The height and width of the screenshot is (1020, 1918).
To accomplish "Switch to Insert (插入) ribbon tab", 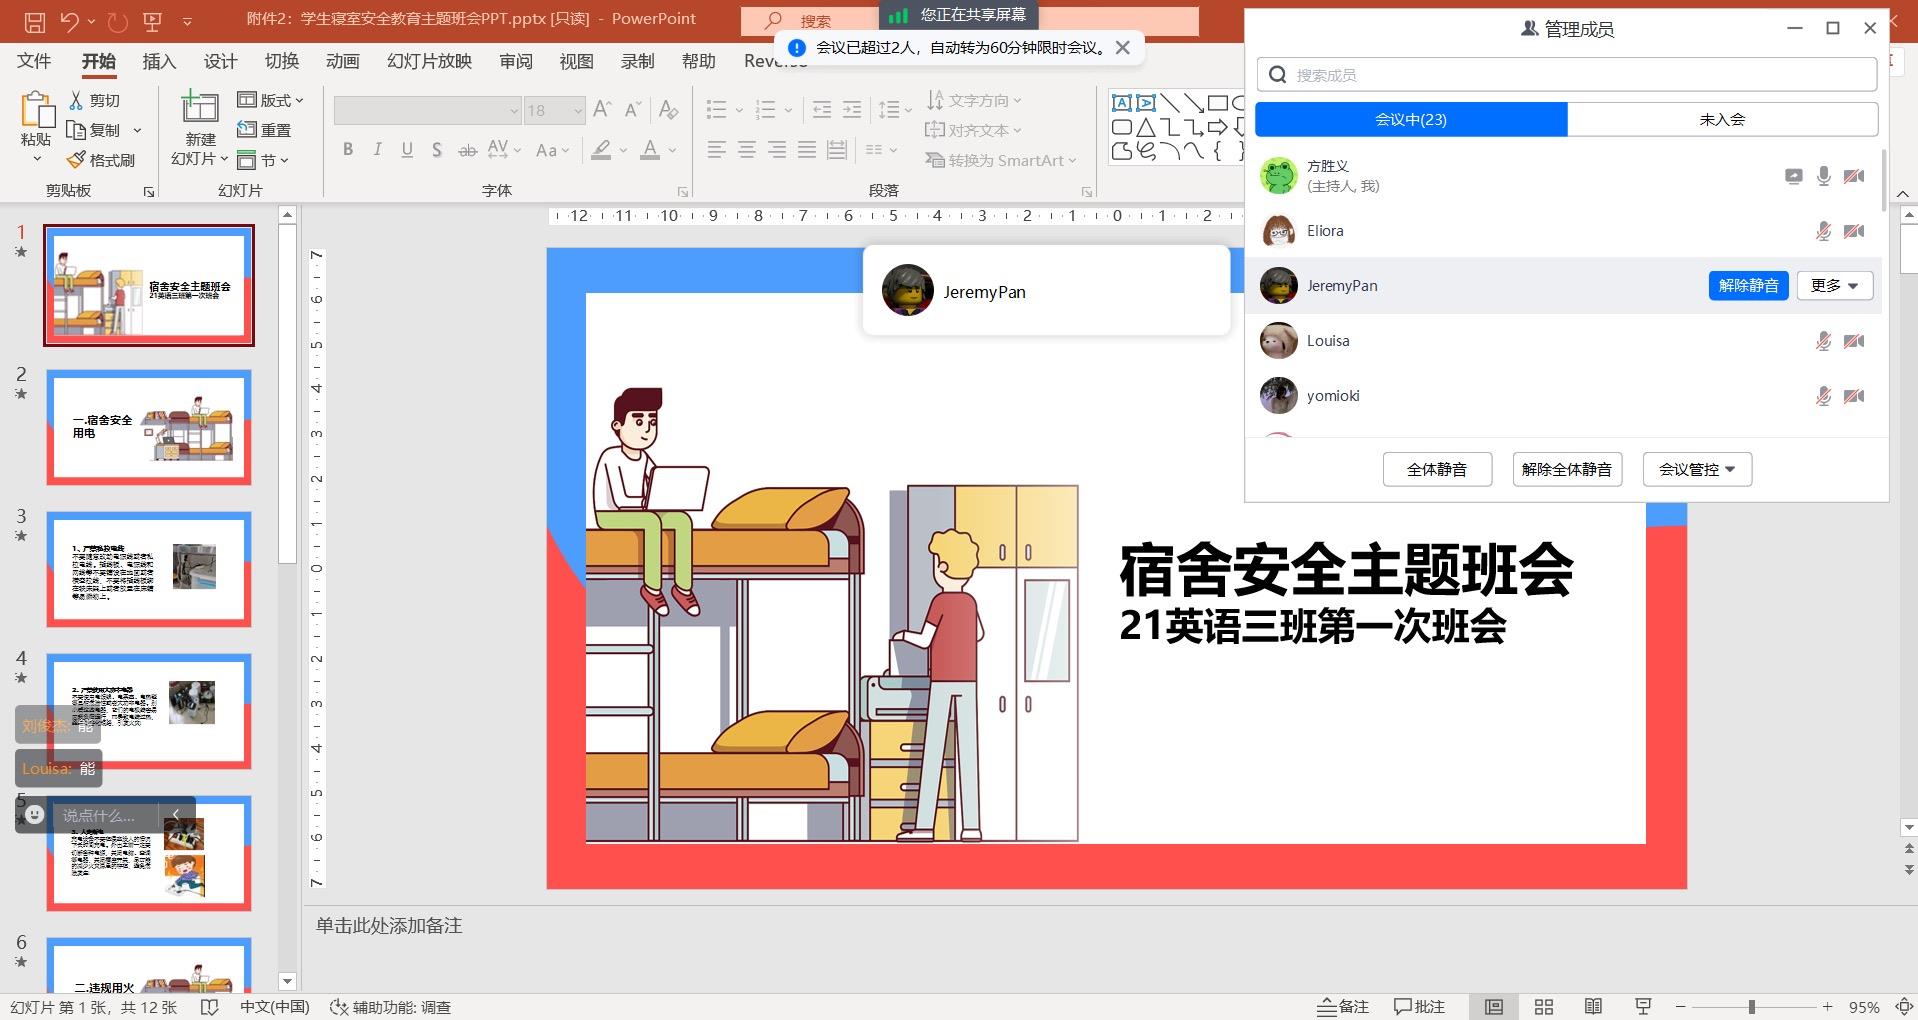I will (x=159, y=61).
